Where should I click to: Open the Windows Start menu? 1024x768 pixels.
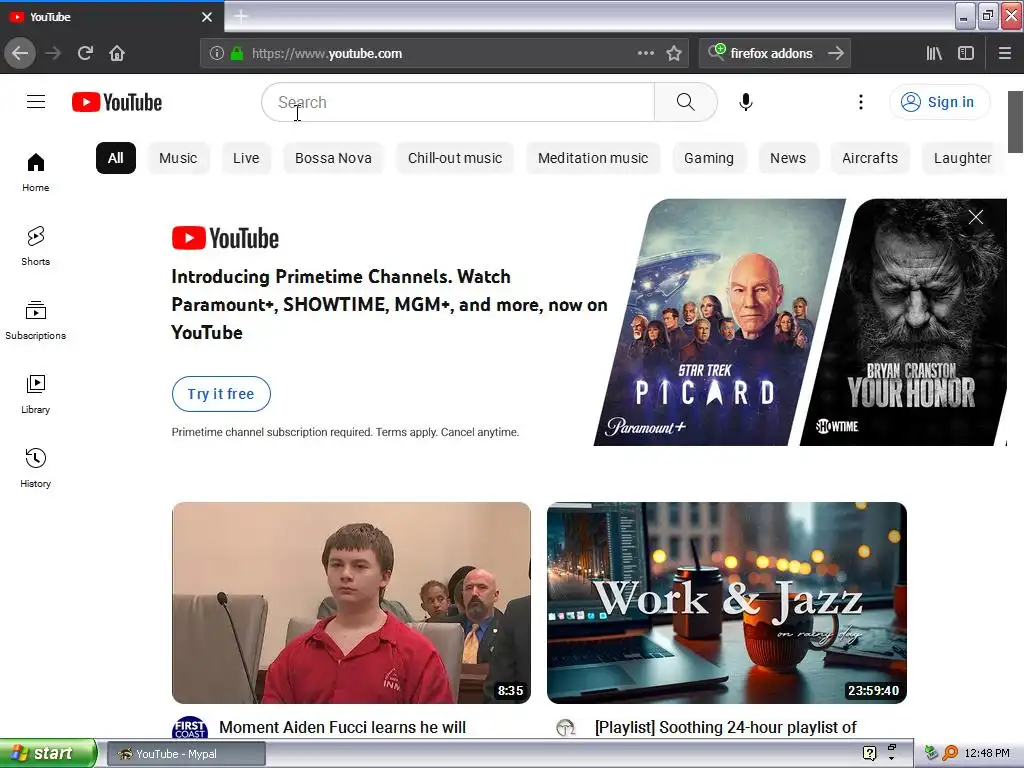tap(48, 754)
